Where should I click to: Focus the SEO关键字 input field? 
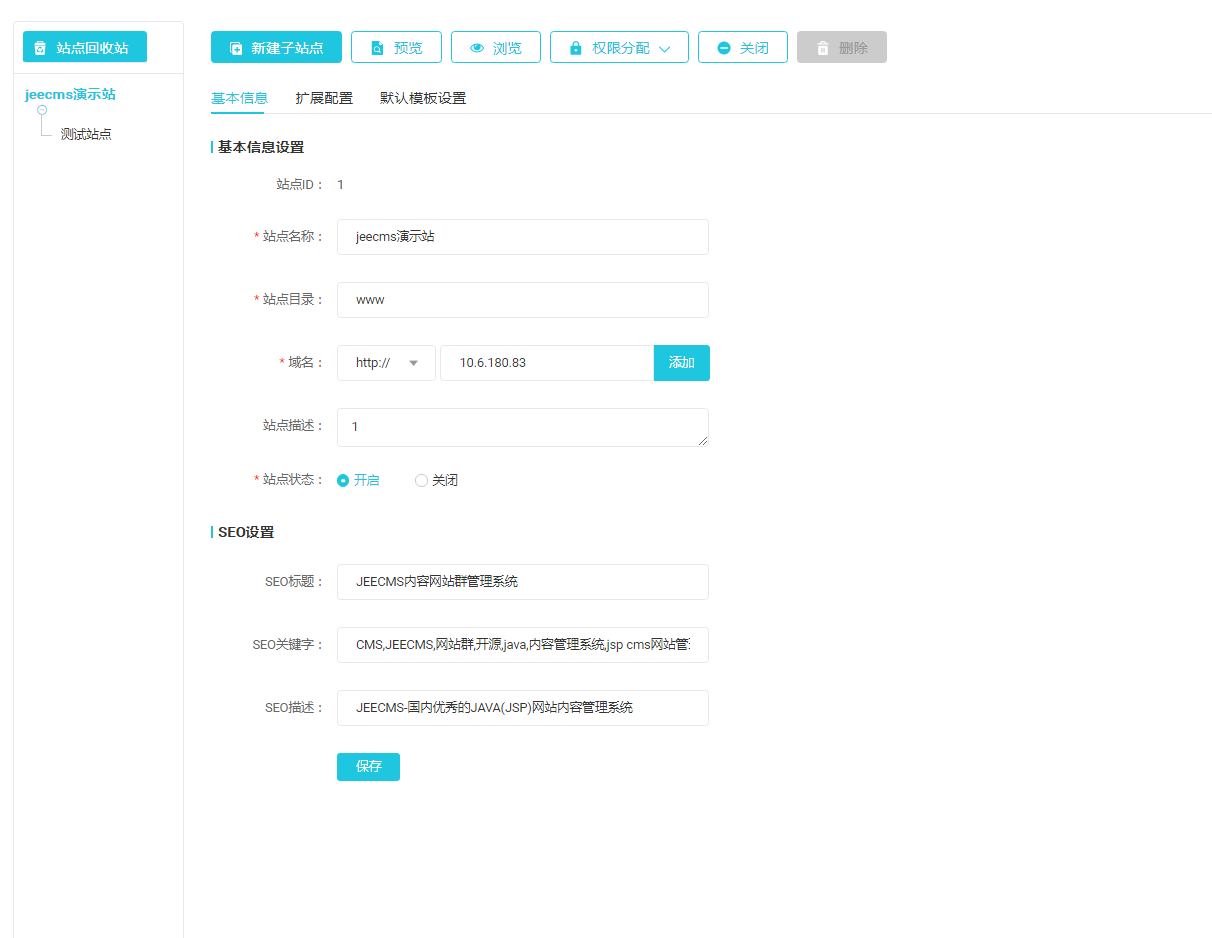[523, 645]
